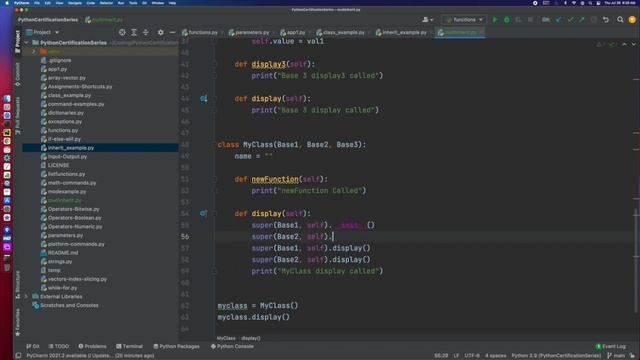Jump to previous highlighted error arrow
This screenshot has width=640, height=360.
tap(624, 44)
